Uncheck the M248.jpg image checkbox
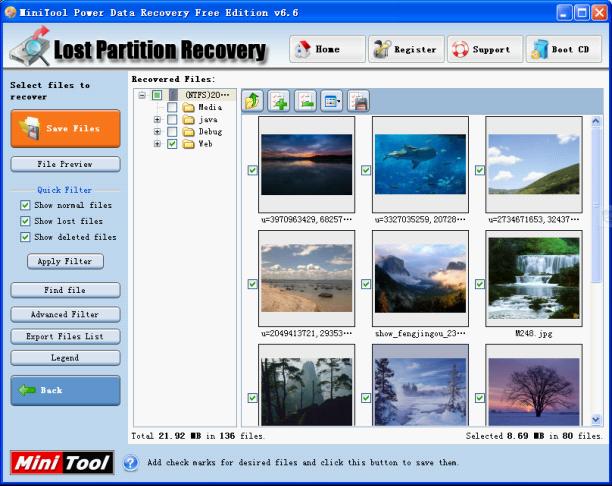 click(x=480, y=284)
